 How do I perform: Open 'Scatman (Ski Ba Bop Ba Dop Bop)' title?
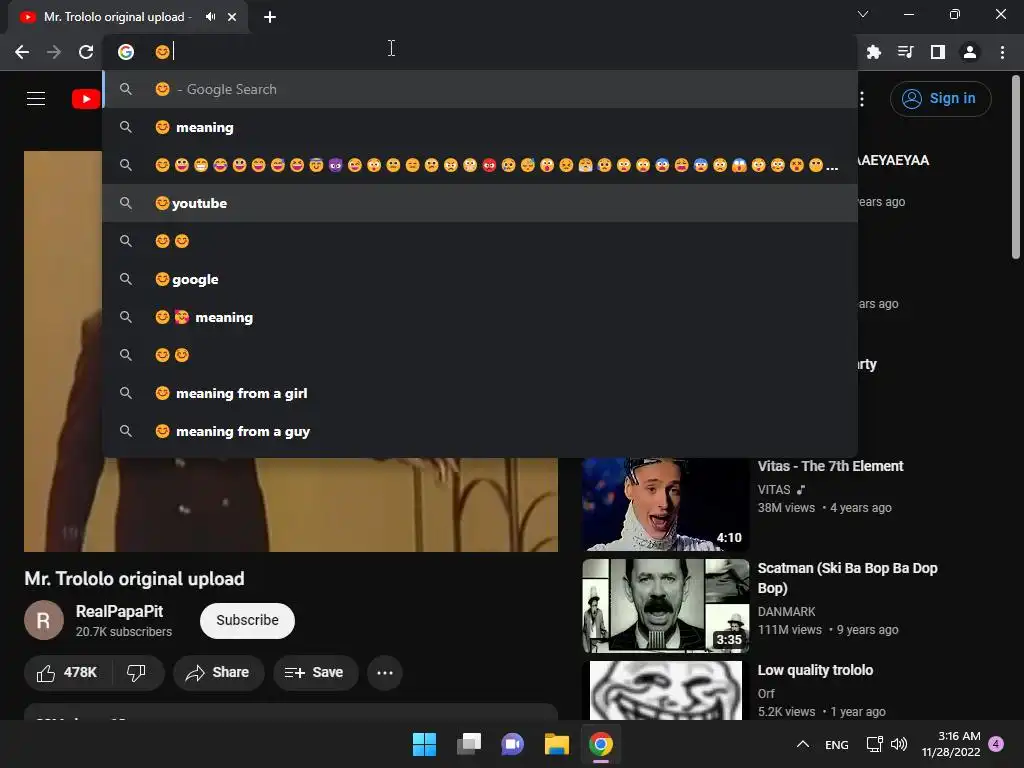point(847,578)
